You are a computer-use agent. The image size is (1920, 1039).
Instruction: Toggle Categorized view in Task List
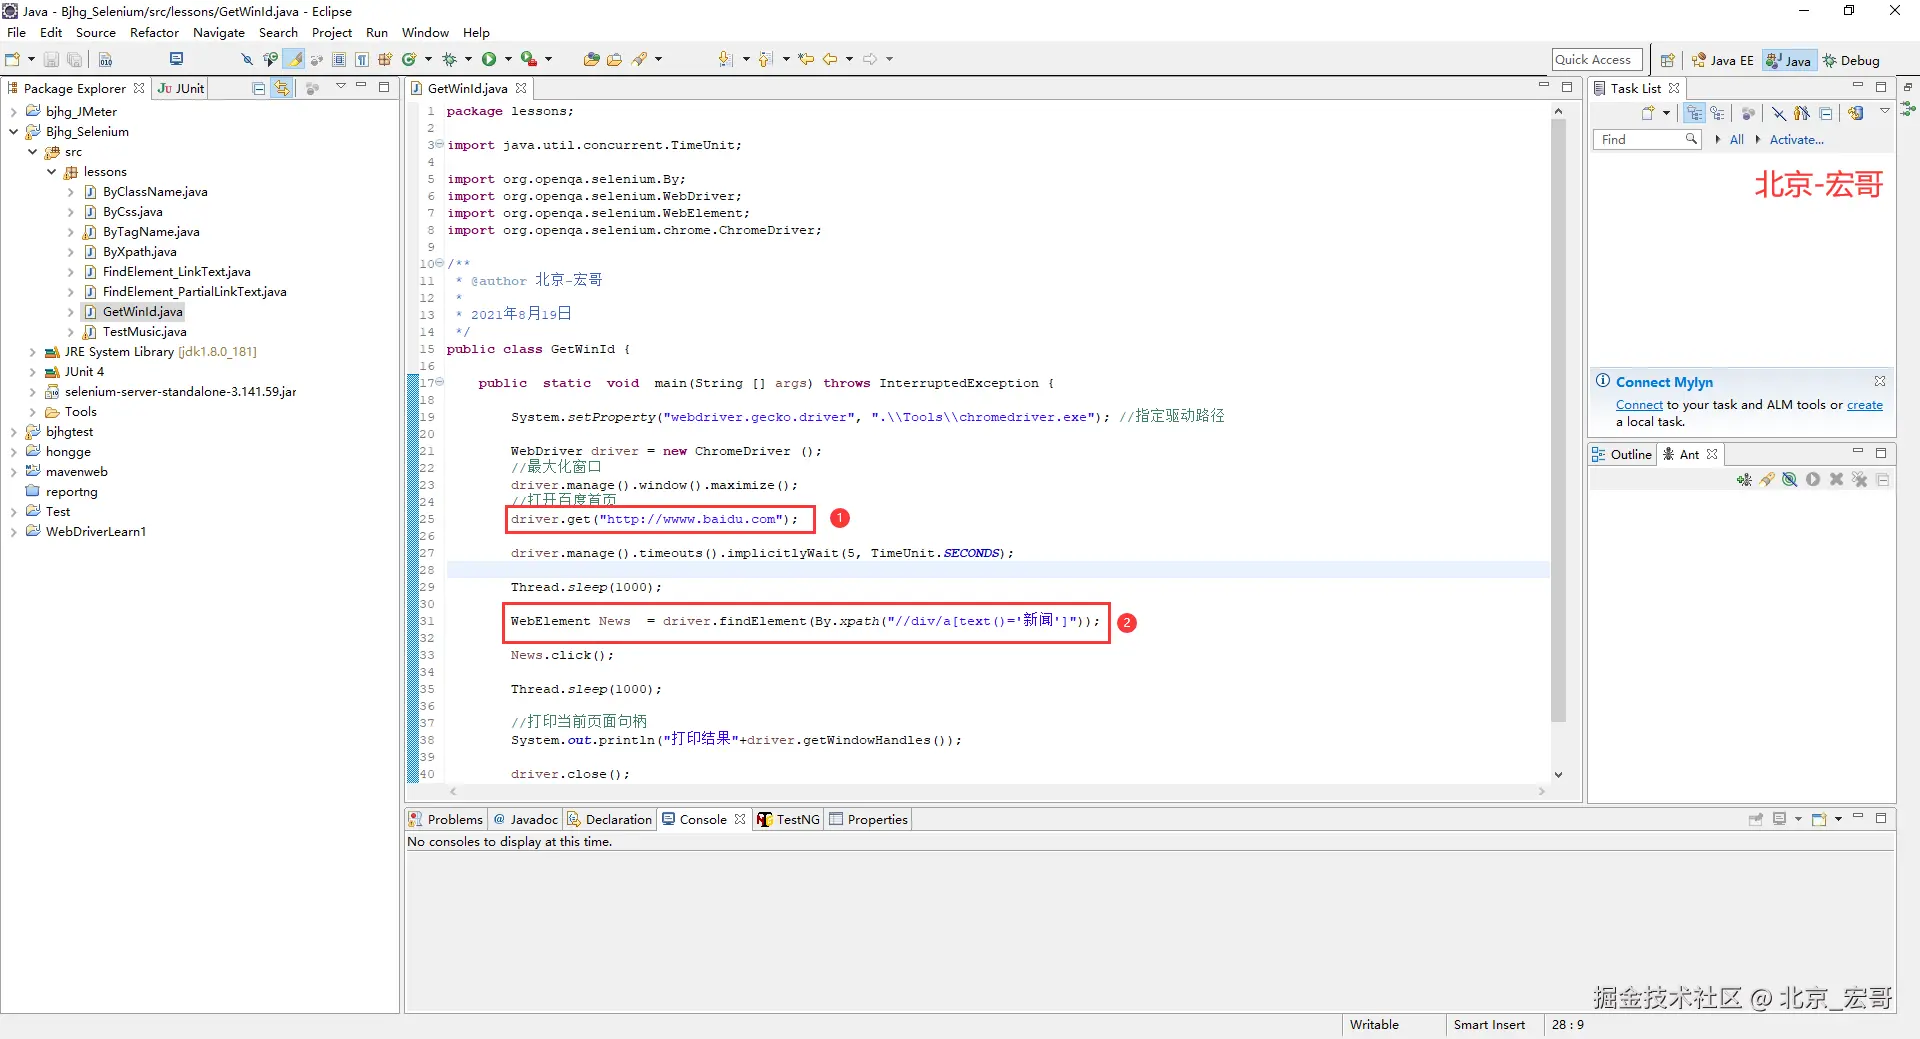click(1694, 113)
